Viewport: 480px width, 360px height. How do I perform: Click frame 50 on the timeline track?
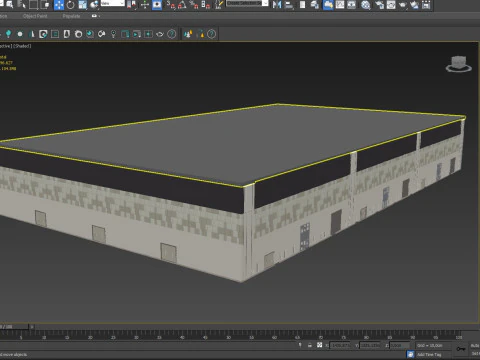(x=228, y=335)
